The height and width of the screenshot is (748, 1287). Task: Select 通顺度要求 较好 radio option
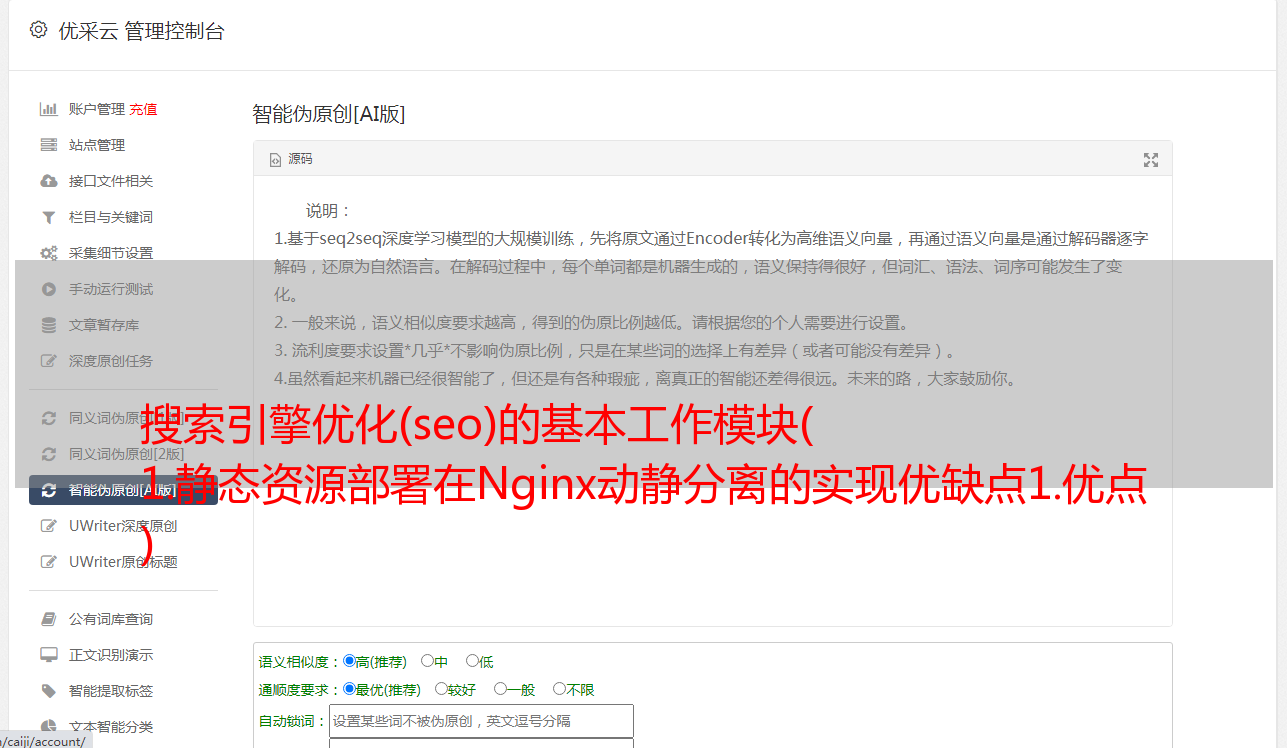coord(441,689)
